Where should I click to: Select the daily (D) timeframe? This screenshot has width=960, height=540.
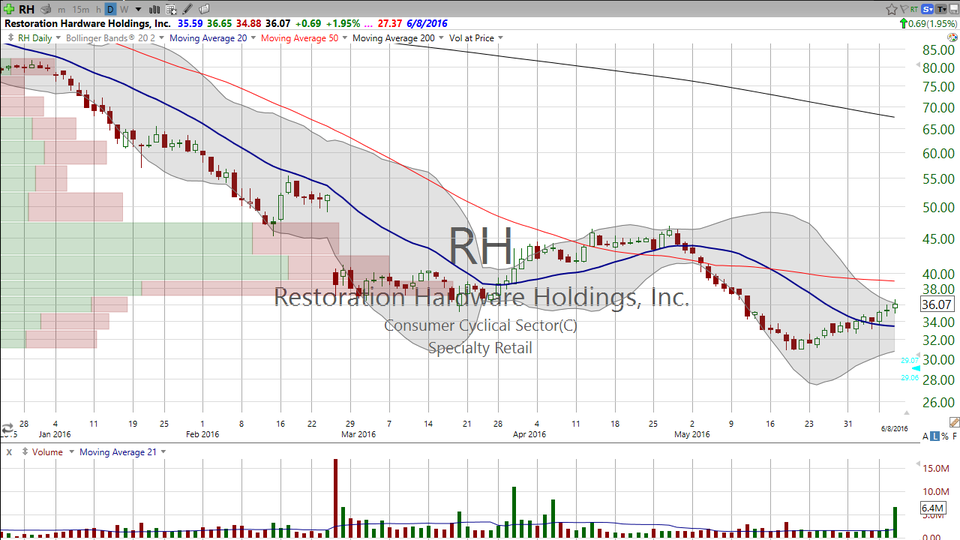[111, 8]
